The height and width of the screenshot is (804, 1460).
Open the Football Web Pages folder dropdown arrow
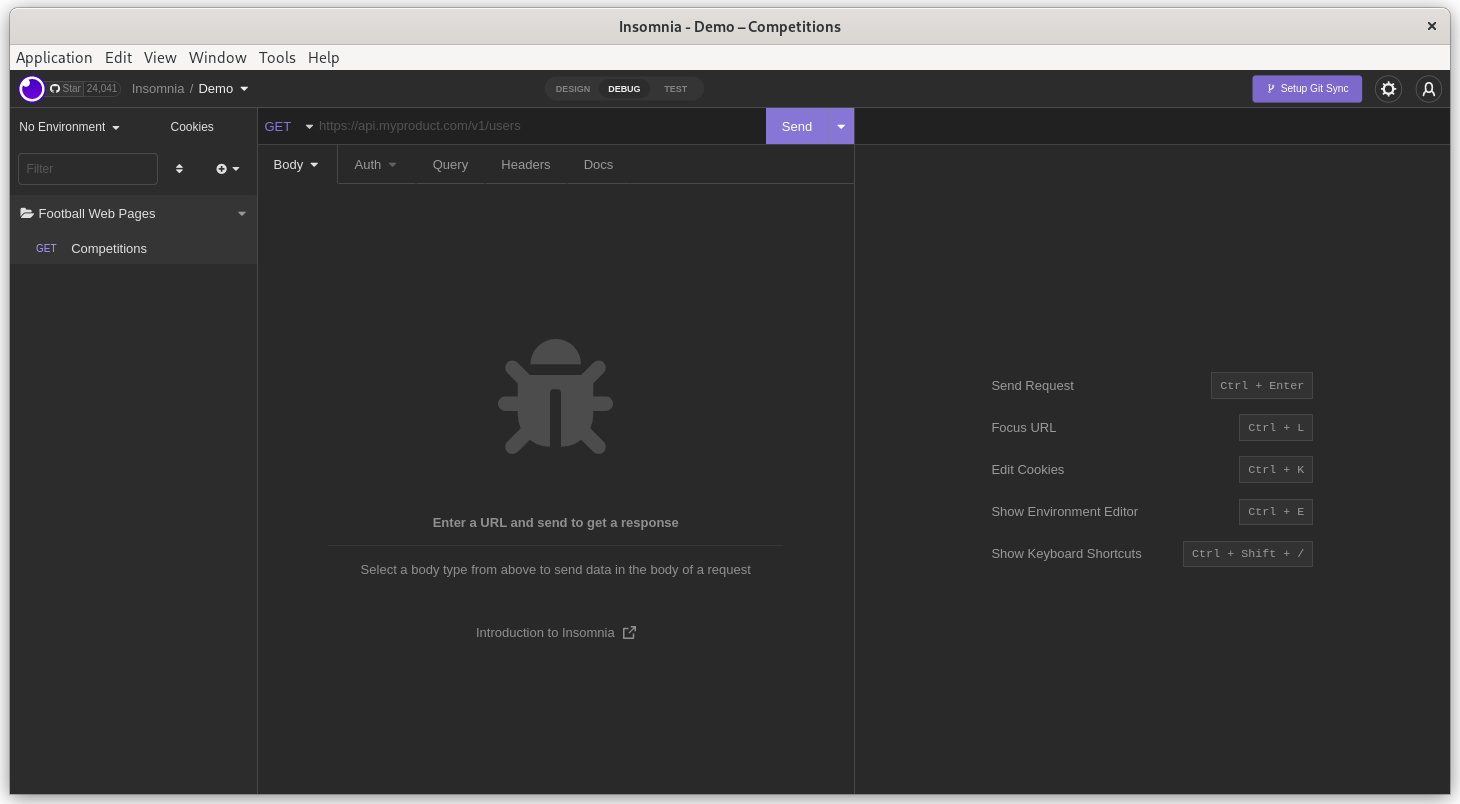241,214
